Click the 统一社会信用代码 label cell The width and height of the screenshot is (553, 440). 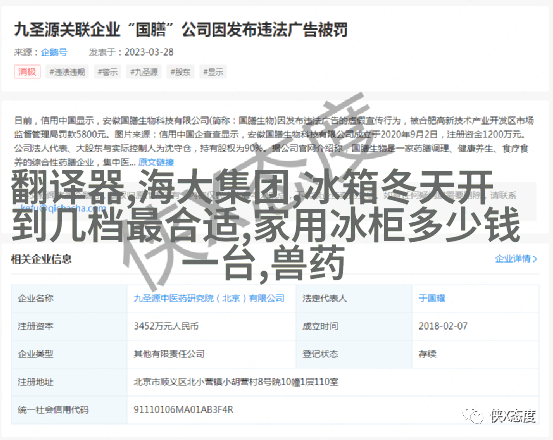[69, 410]
